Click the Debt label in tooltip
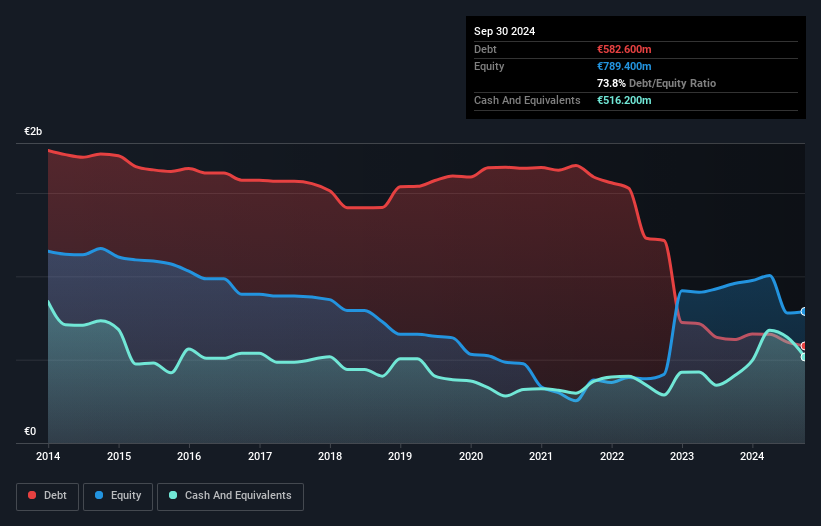The height and width of the screenshot is (526, 821). (485, 49)
